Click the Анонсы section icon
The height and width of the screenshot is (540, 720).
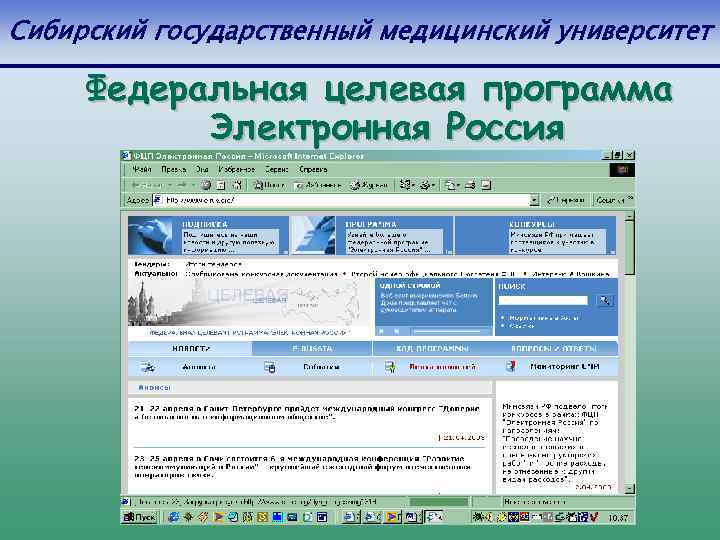click(x=148, y=367)
